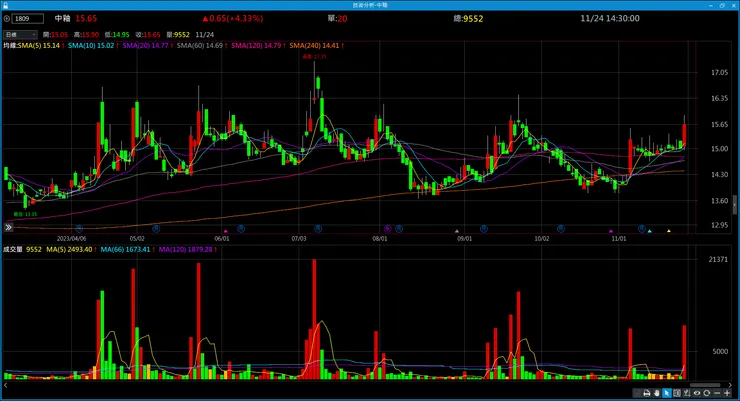The width and height of the screenshot is (740, 401).
Task: Click the print icon in bottom toolbar
Action: (x=647, y=393)
